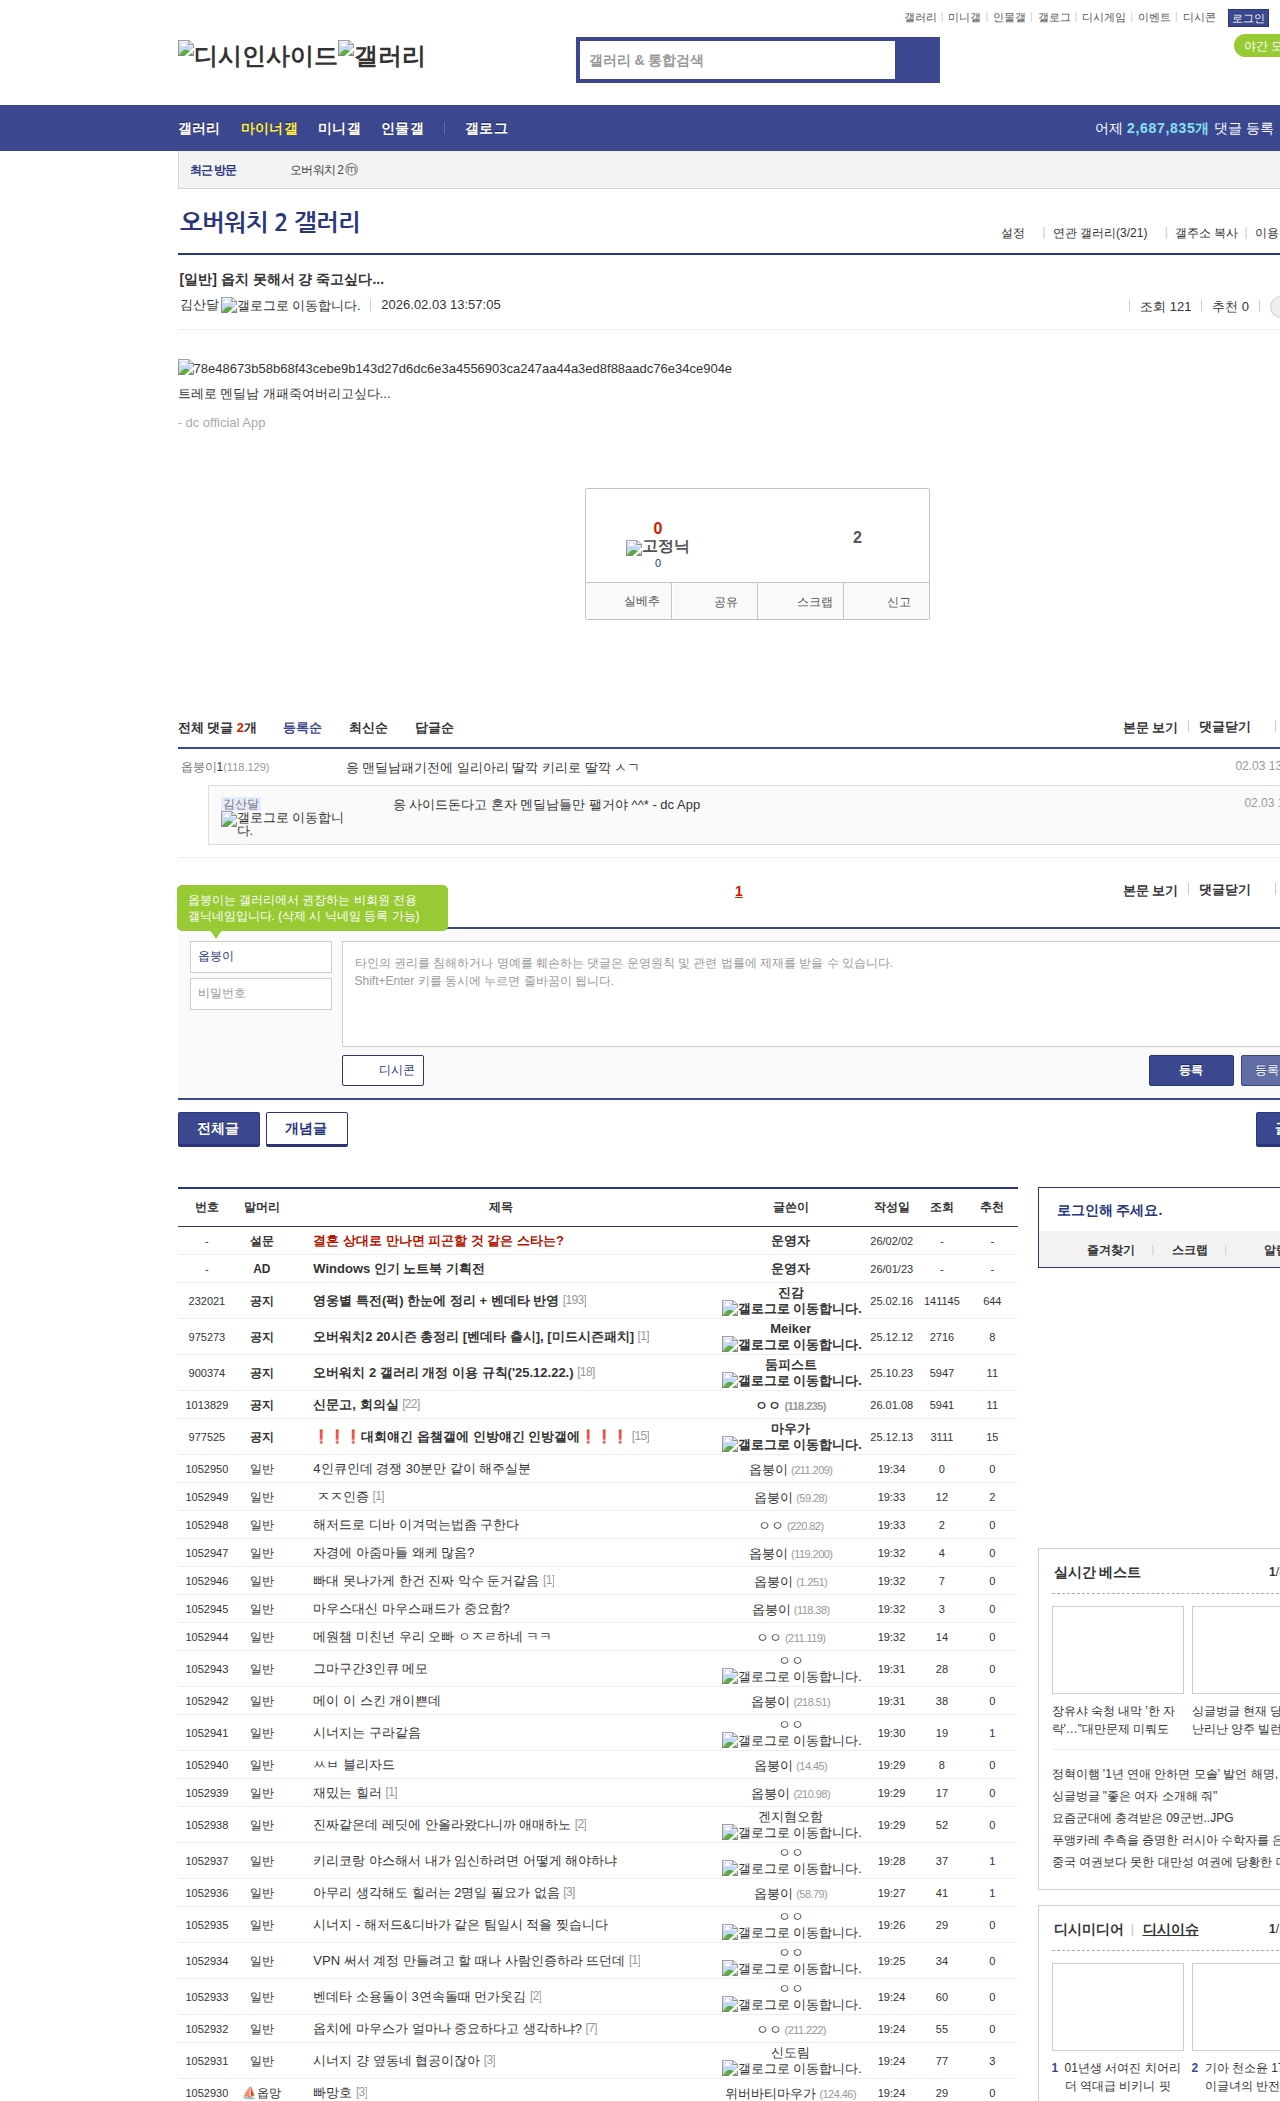This screenshot has width=1280, height=2101.
Task: Open the post titled 신문고, 회의실
Action: 355,1405
